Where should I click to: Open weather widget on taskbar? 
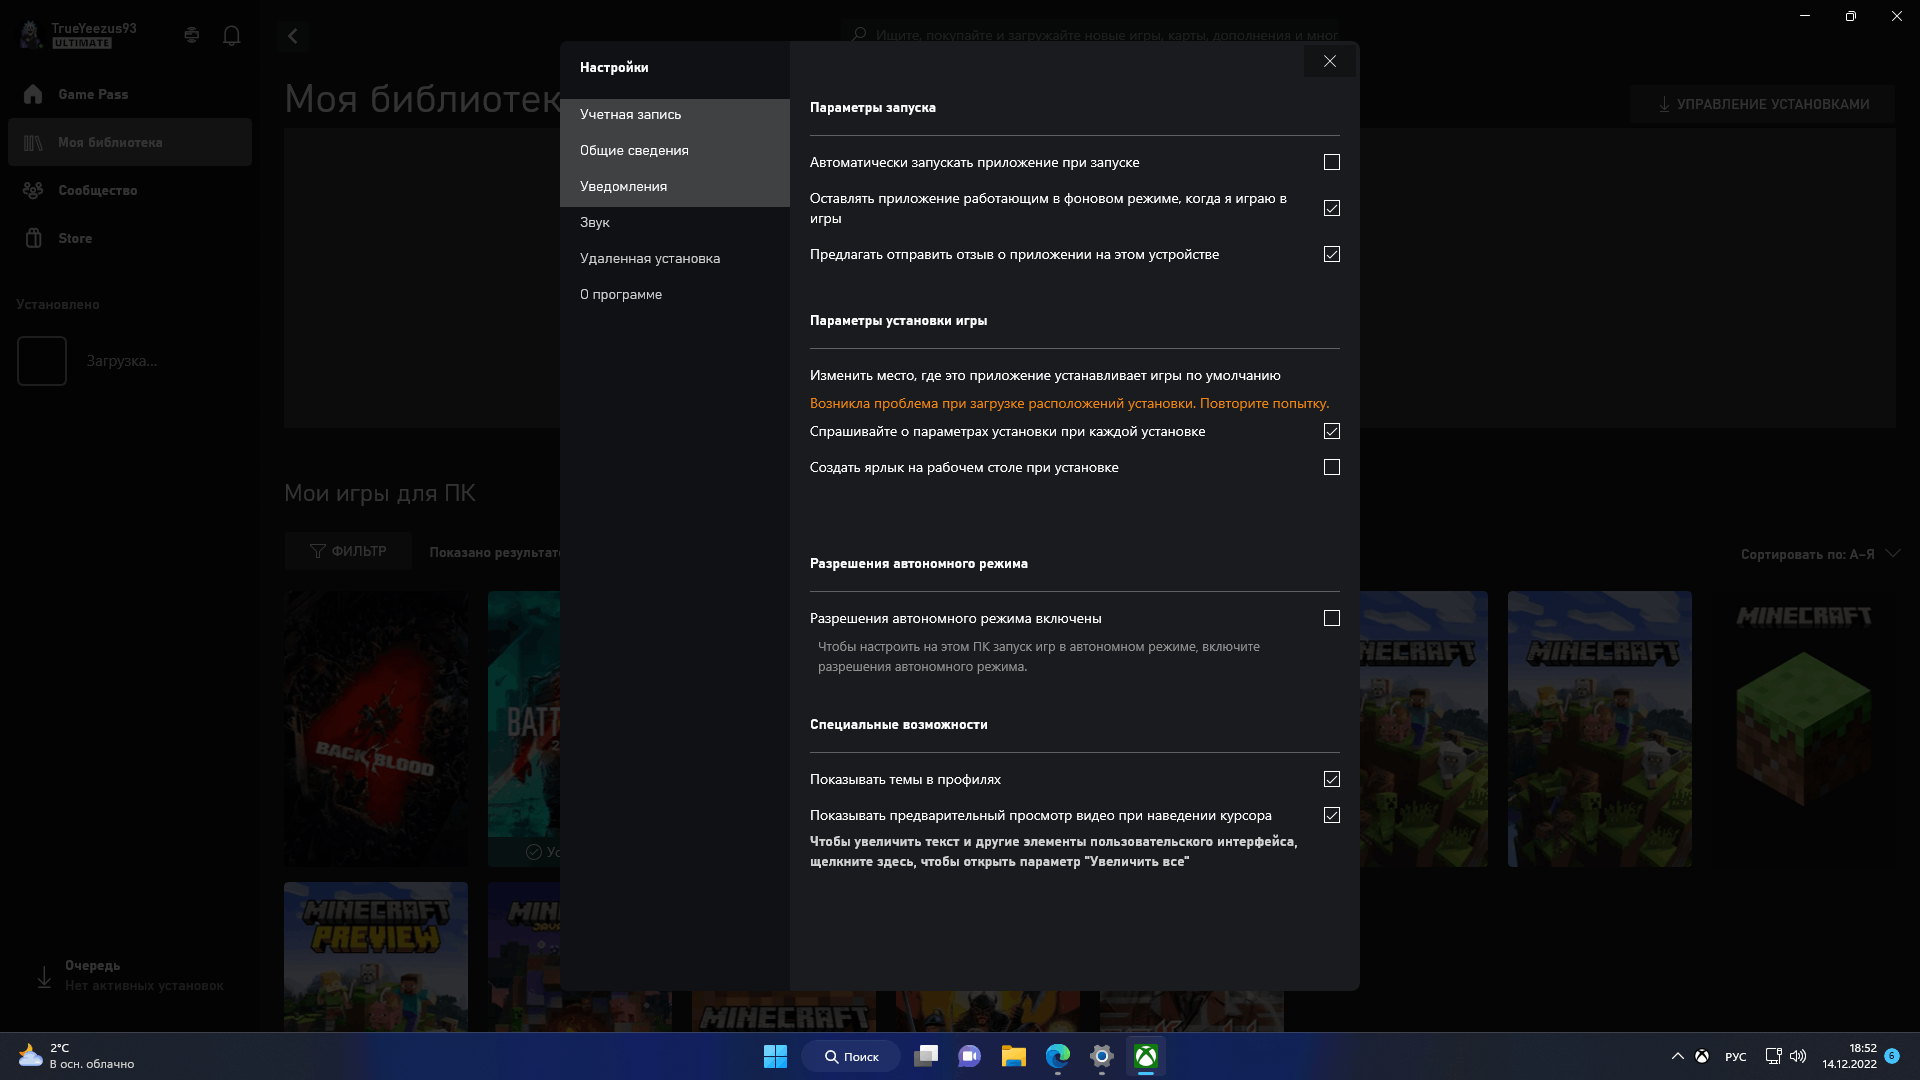pyautogui.click(x=76, y=1056)
